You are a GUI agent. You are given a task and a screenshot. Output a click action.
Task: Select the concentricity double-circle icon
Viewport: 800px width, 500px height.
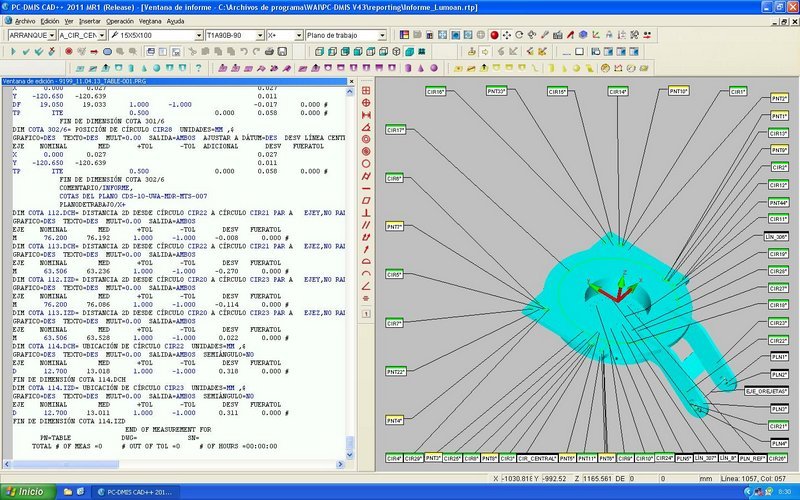click(x=366, y=139)
